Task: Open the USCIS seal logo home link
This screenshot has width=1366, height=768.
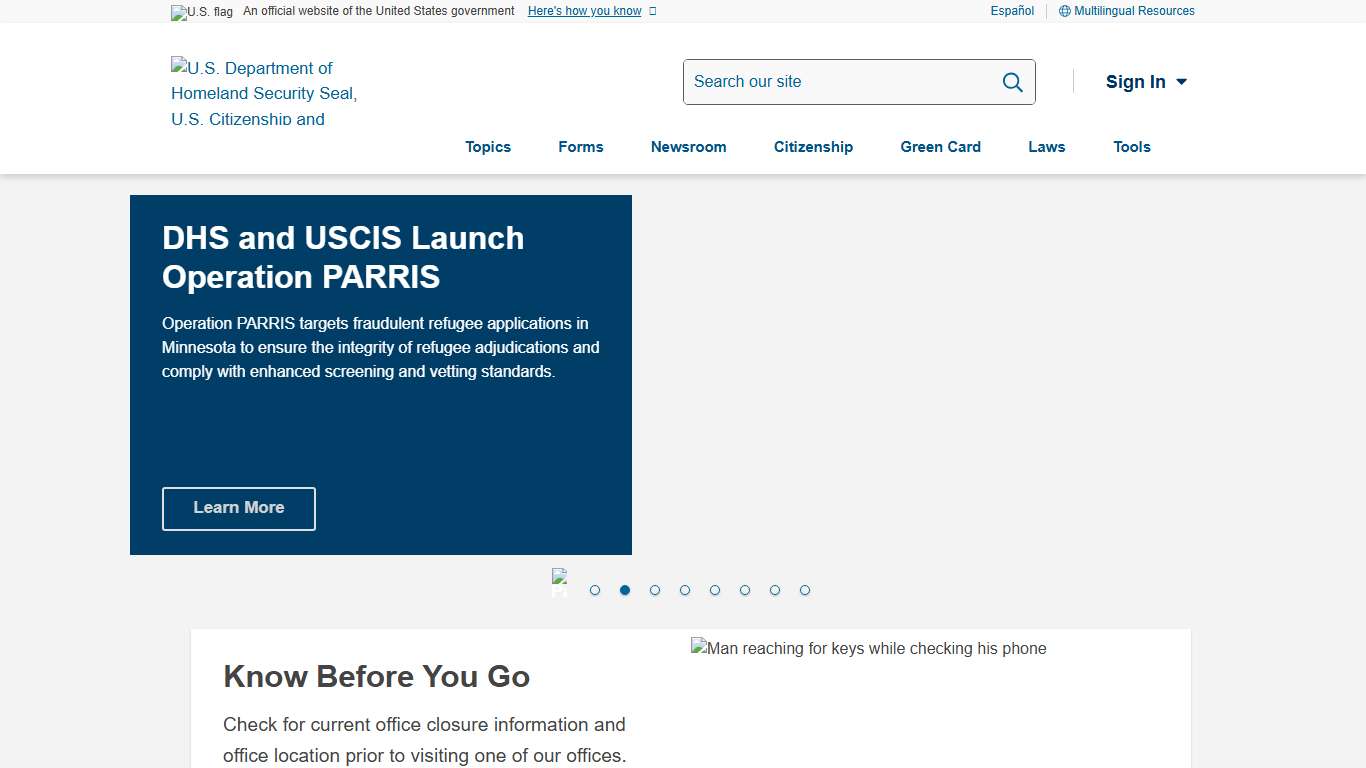Action: click(264, 93)
